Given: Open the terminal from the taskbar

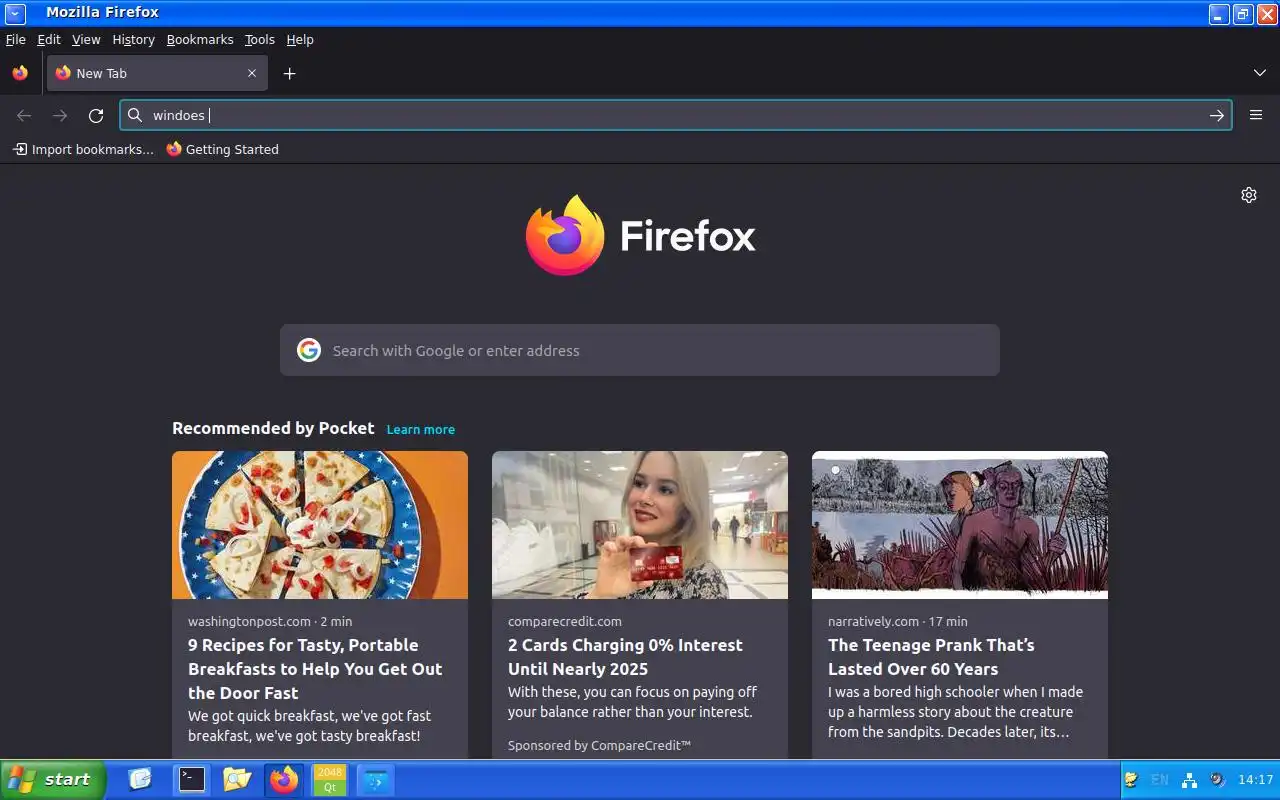Looking at the screenshot, I should click(191, 779).
